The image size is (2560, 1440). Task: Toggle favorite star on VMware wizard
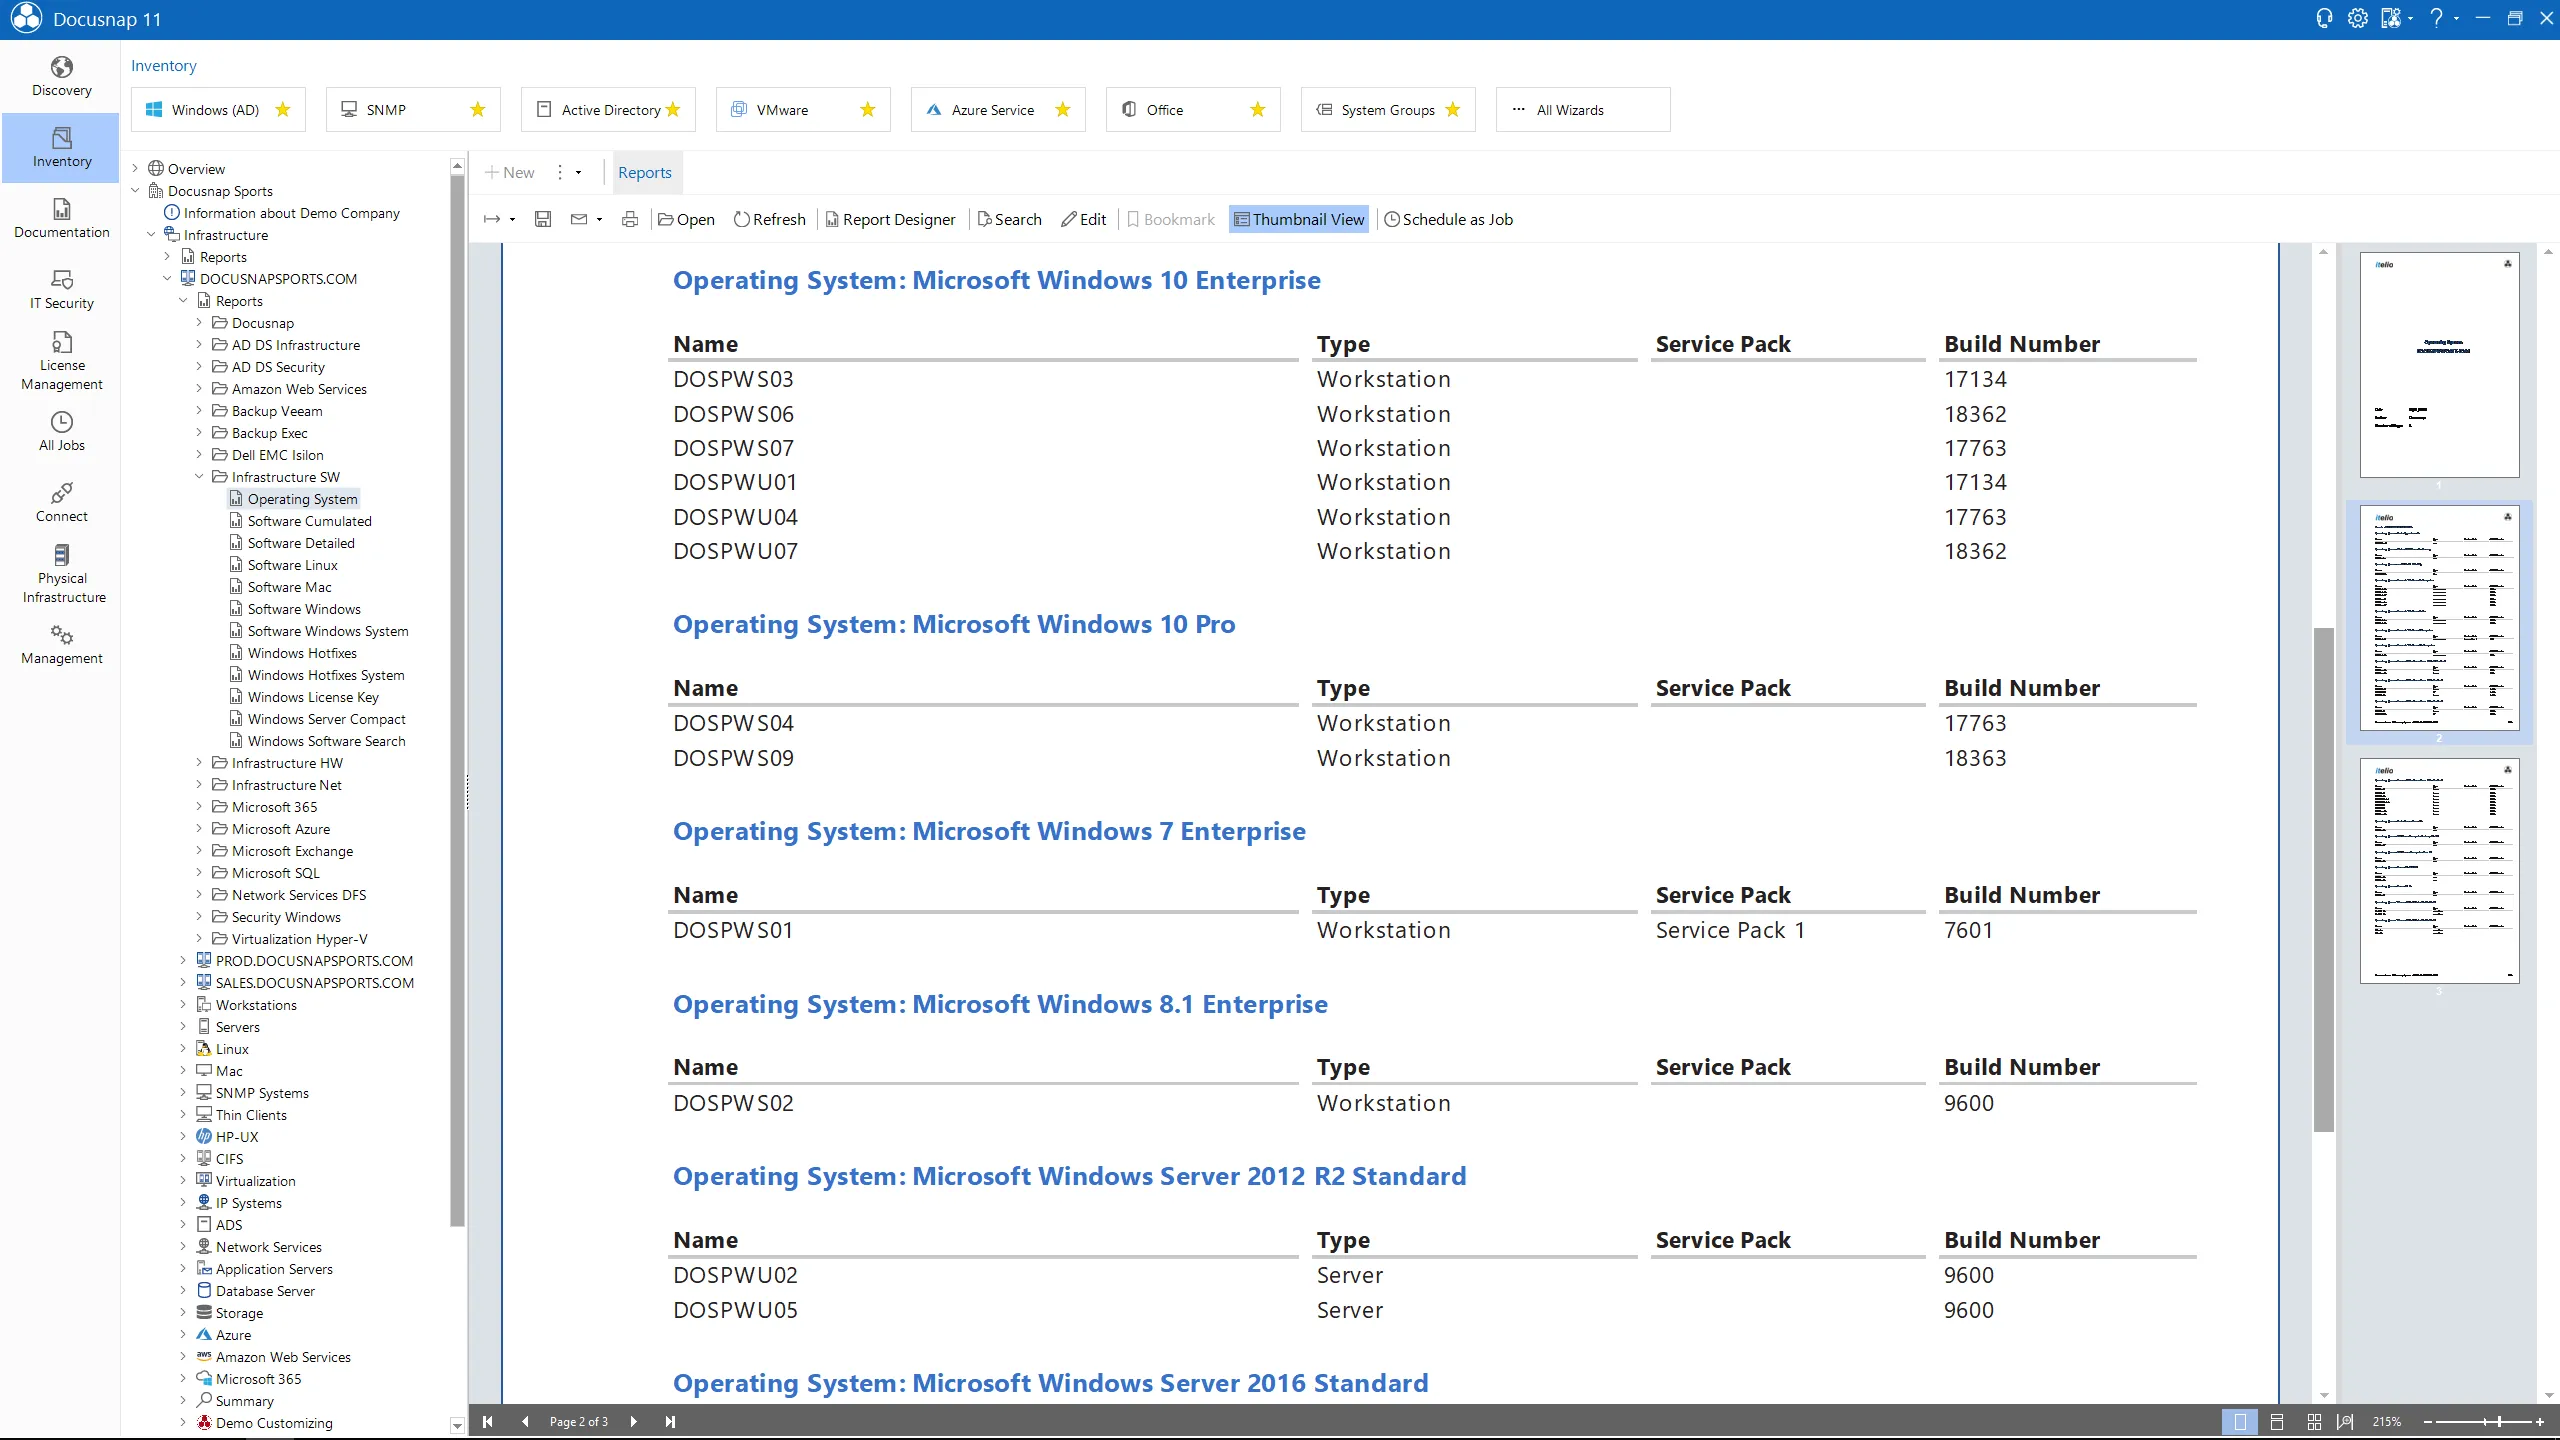(x=868, y=110)
